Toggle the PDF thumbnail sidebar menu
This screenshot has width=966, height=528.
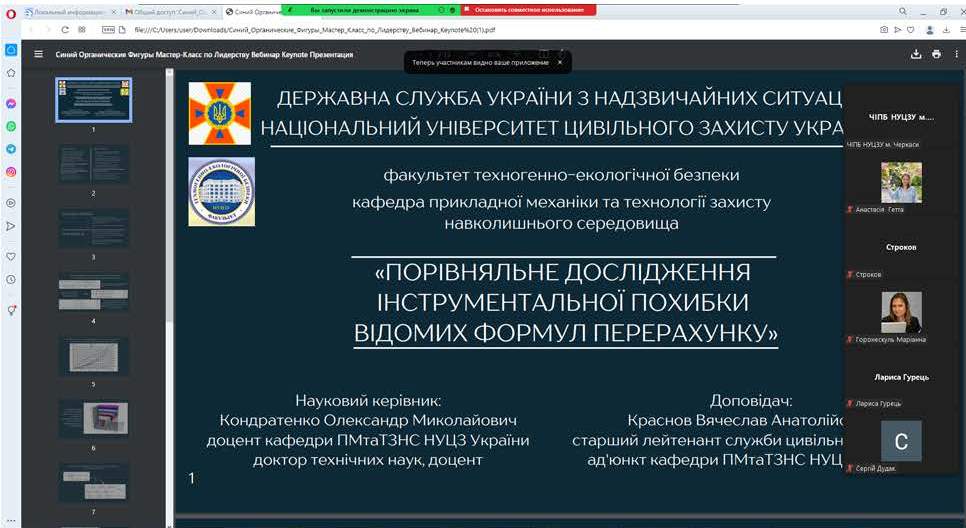click(x=38, y=54)
